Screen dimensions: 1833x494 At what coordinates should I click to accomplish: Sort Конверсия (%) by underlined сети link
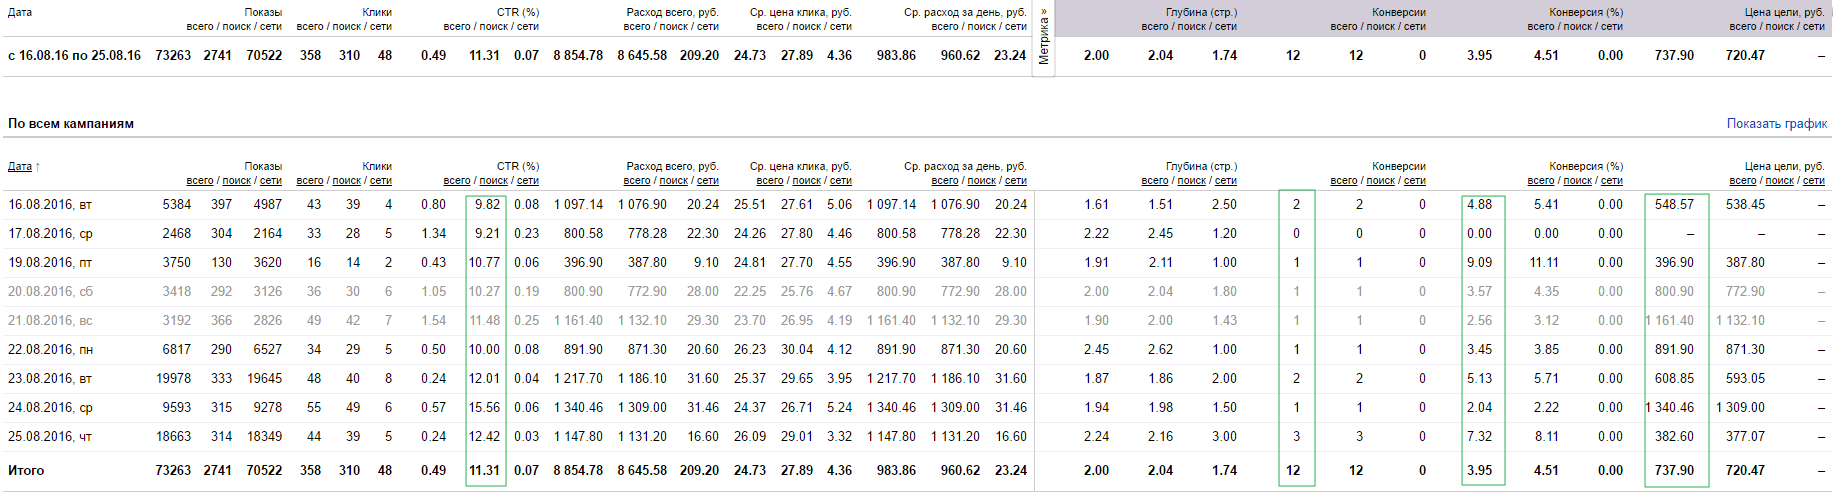coord(1612,181)
